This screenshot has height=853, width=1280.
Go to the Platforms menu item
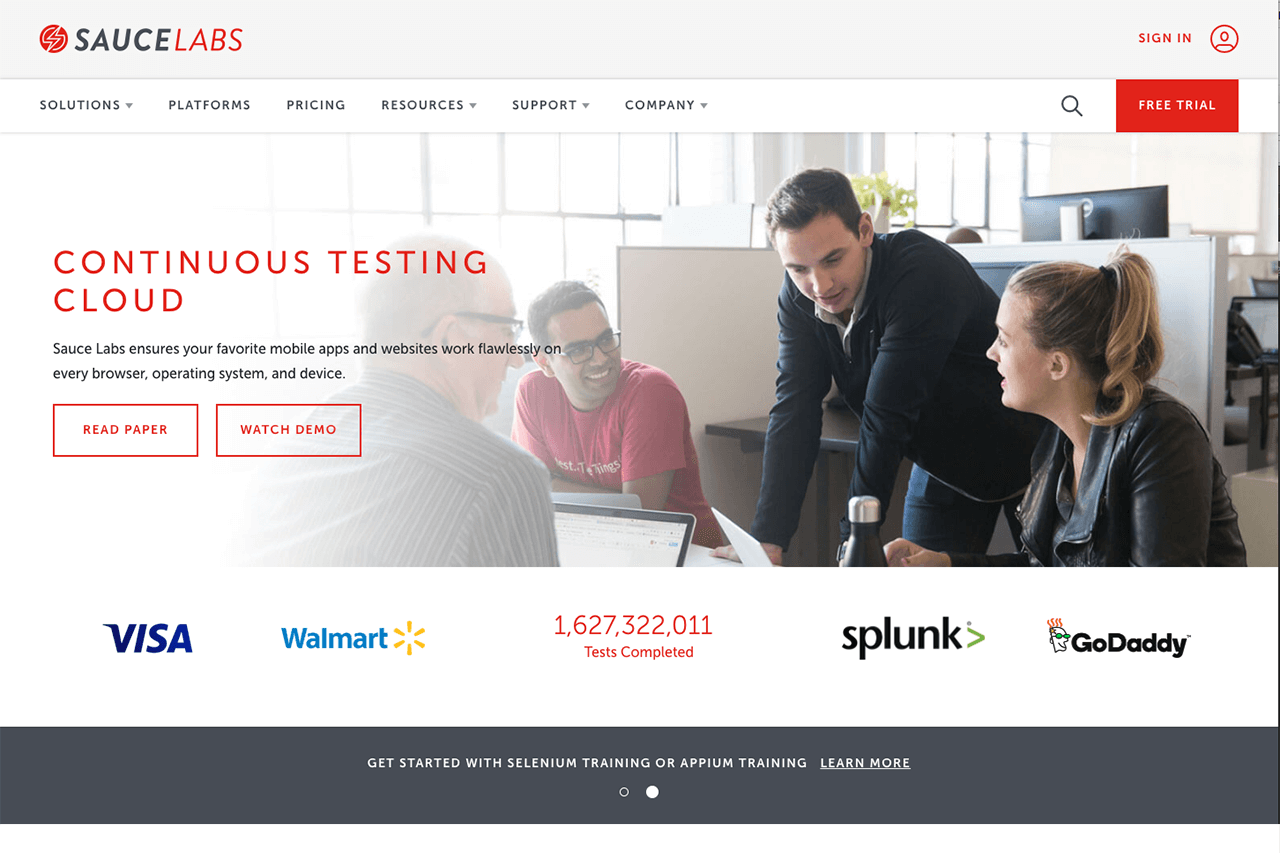(209, 105)
